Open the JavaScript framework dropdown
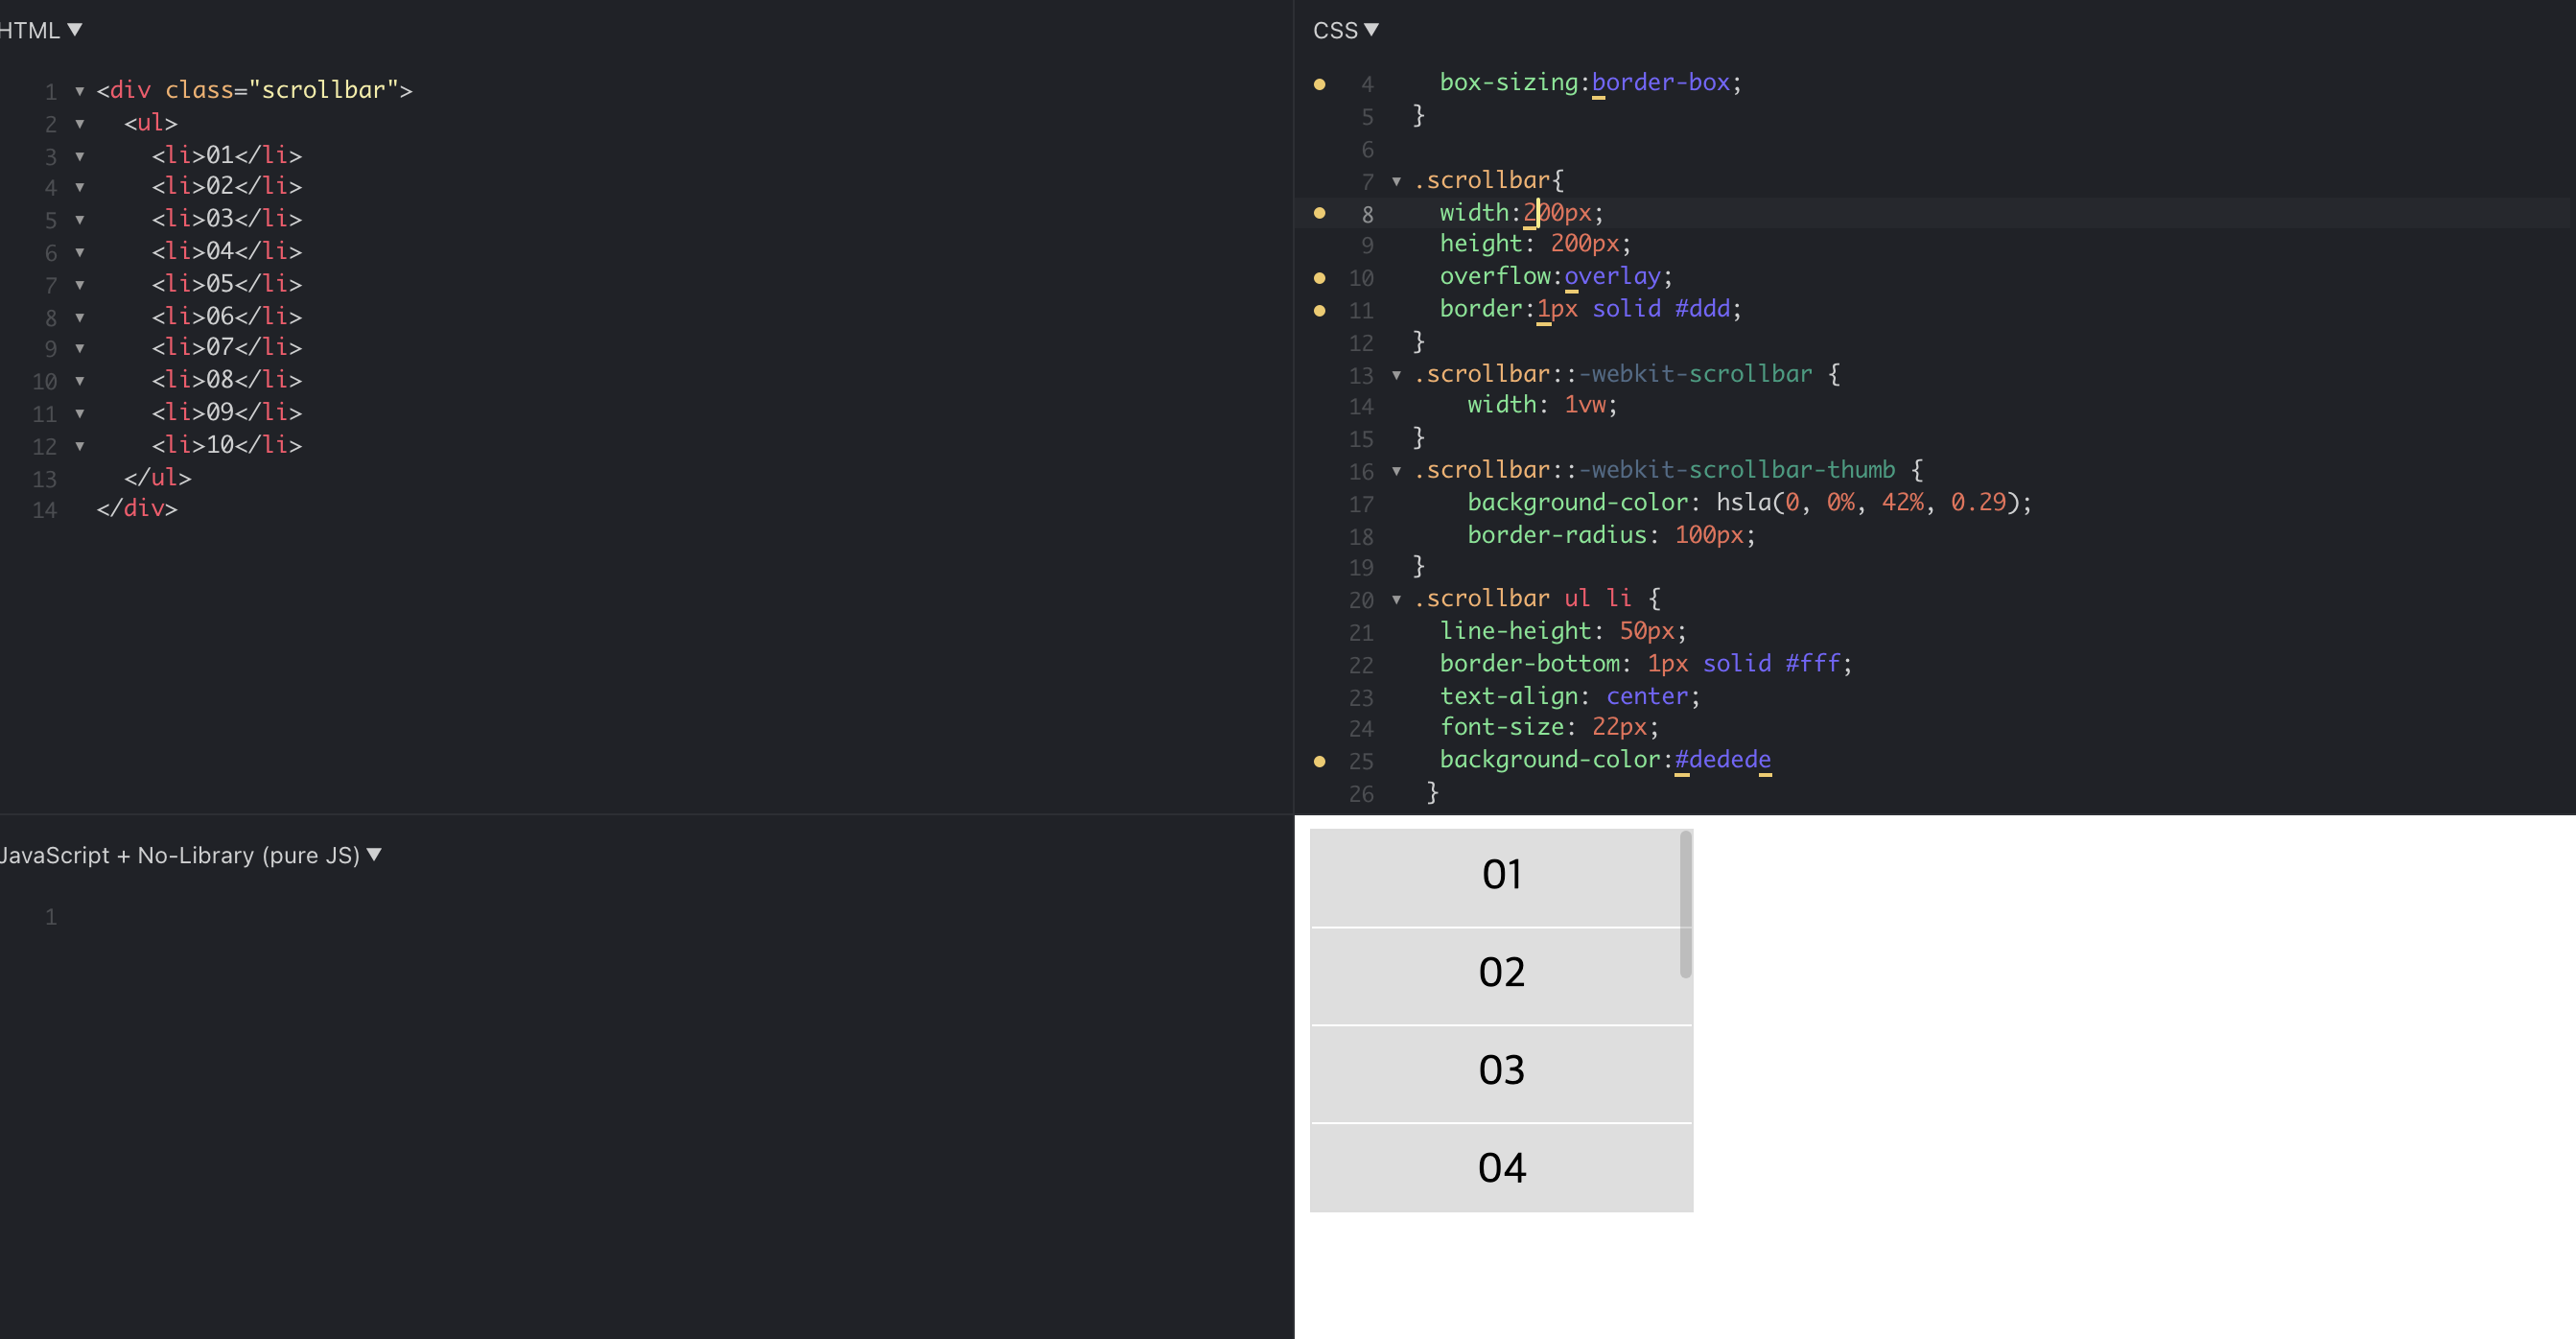Screen dimensions: 2576x1339 point(190,855)
